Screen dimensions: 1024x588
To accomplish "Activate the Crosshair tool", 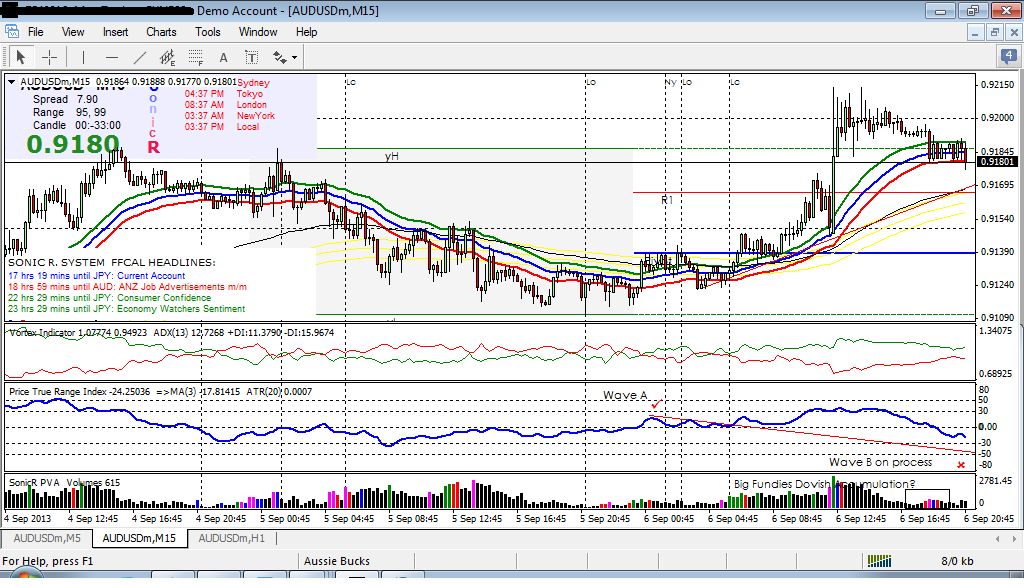I will click(x=50, y=57).
